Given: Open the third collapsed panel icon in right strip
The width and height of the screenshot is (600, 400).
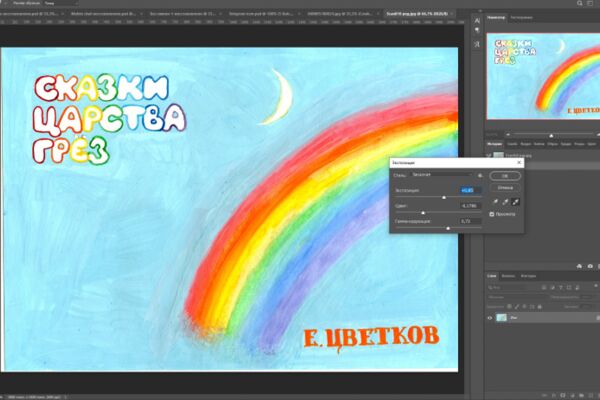Looking at the screenshot, I should 477,44.
